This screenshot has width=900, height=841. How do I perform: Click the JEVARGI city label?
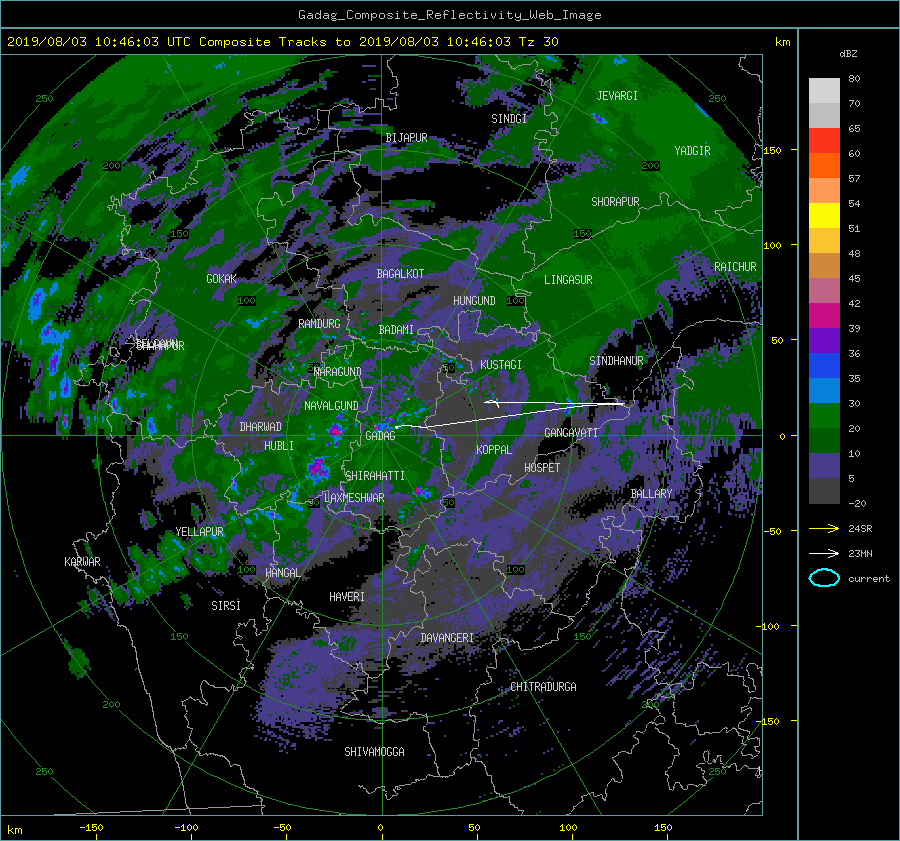617,96
